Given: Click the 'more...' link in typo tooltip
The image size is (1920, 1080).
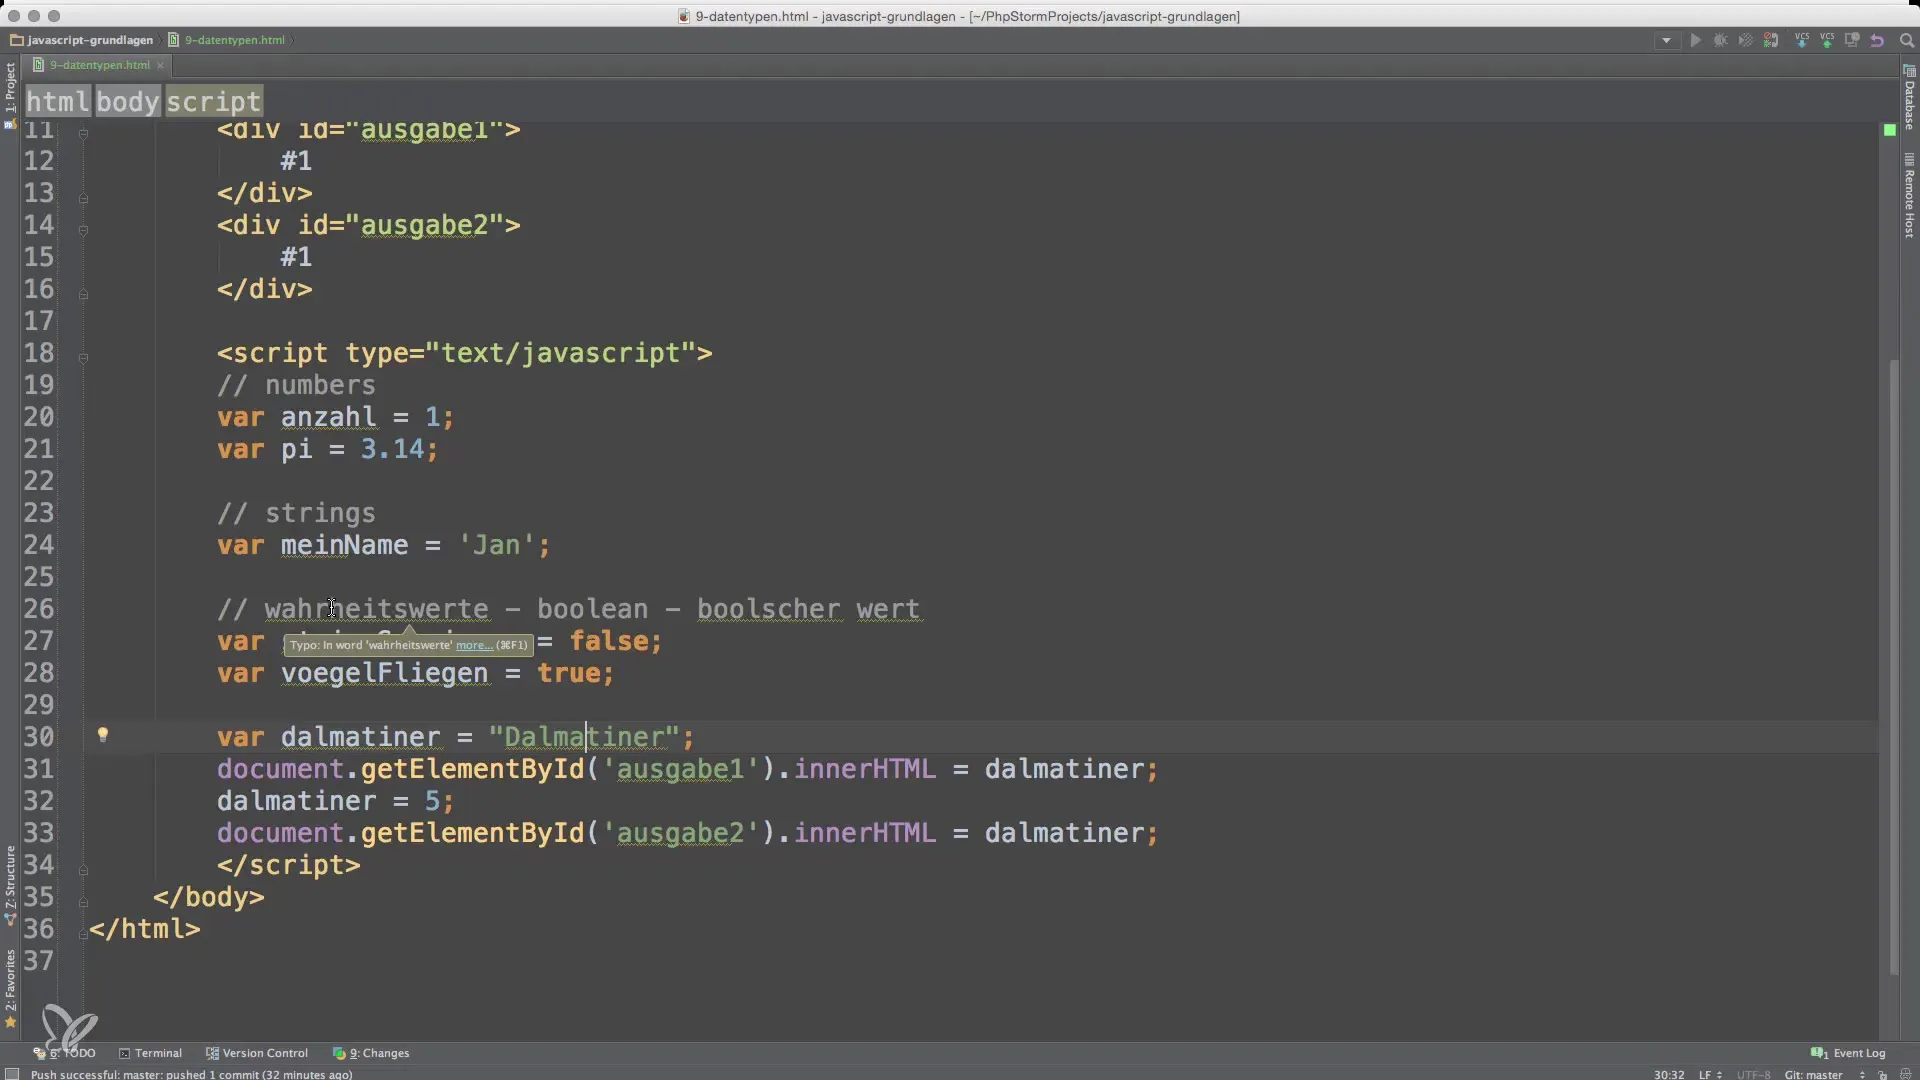Looking at the screenshot, I should point(474,645).
